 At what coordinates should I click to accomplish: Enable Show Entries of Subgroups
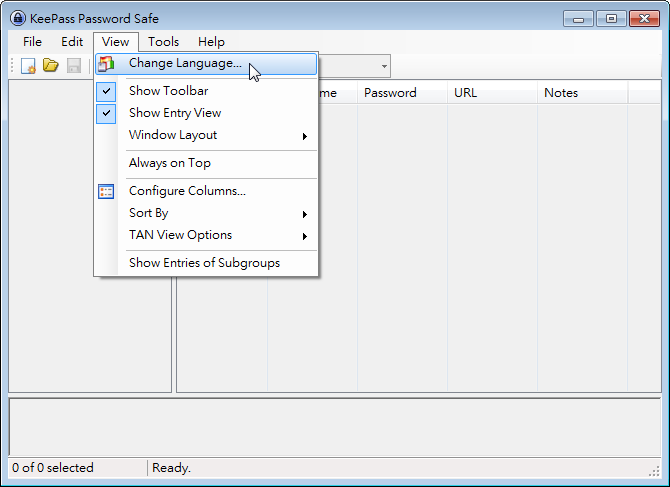click(x=206, y=263)
